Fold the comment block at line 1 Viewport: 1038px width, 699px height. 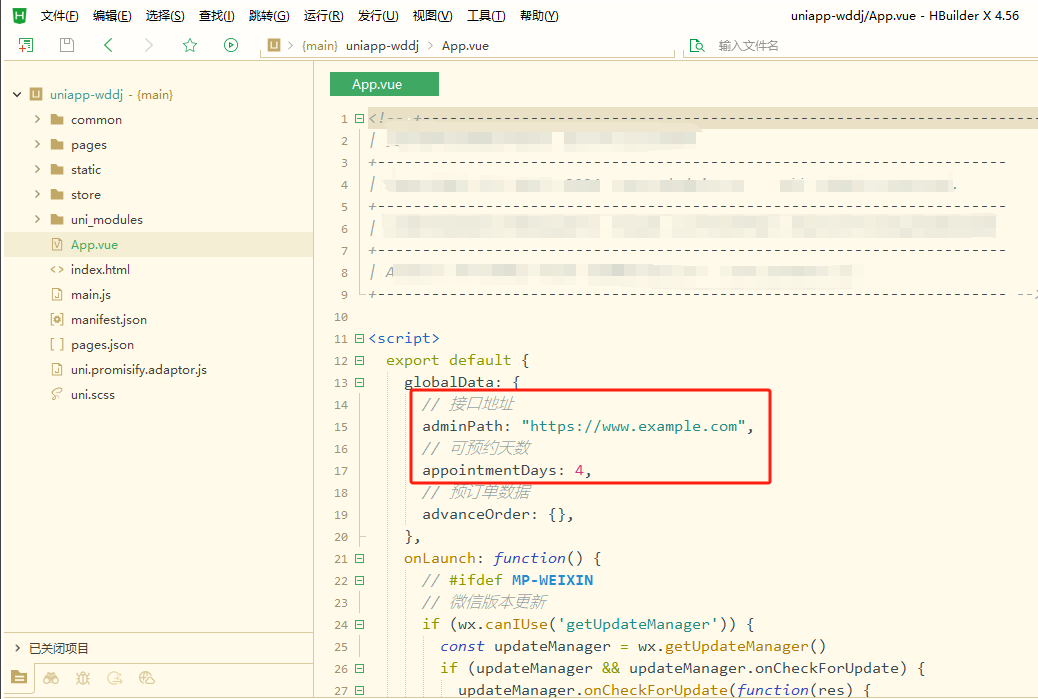pos(359,118)
